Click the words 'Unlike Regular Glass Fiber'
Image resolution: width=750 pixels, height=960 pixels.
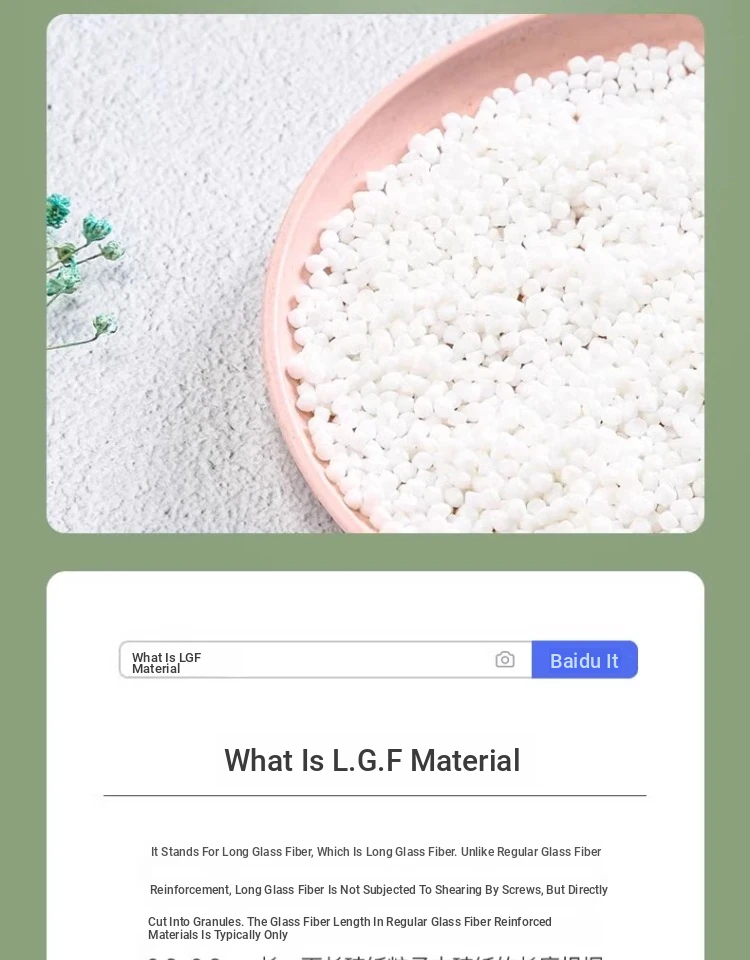(531, 852)
